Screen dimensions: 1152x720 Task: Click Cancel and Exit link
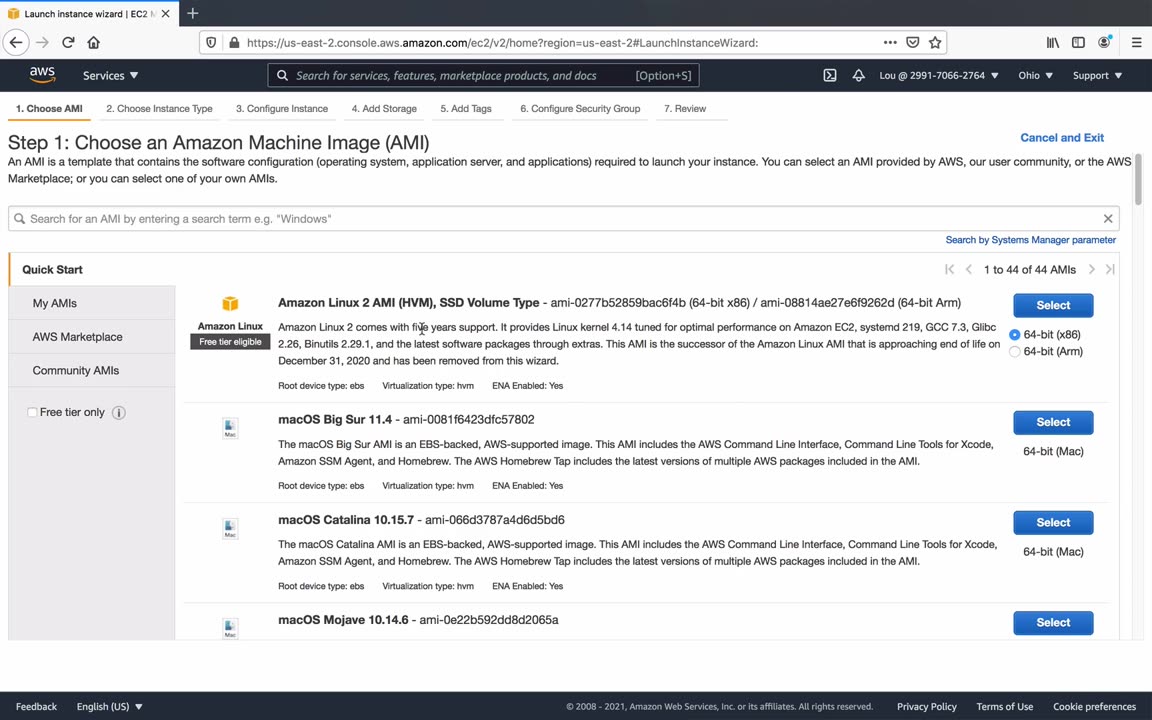(1062, 137)
